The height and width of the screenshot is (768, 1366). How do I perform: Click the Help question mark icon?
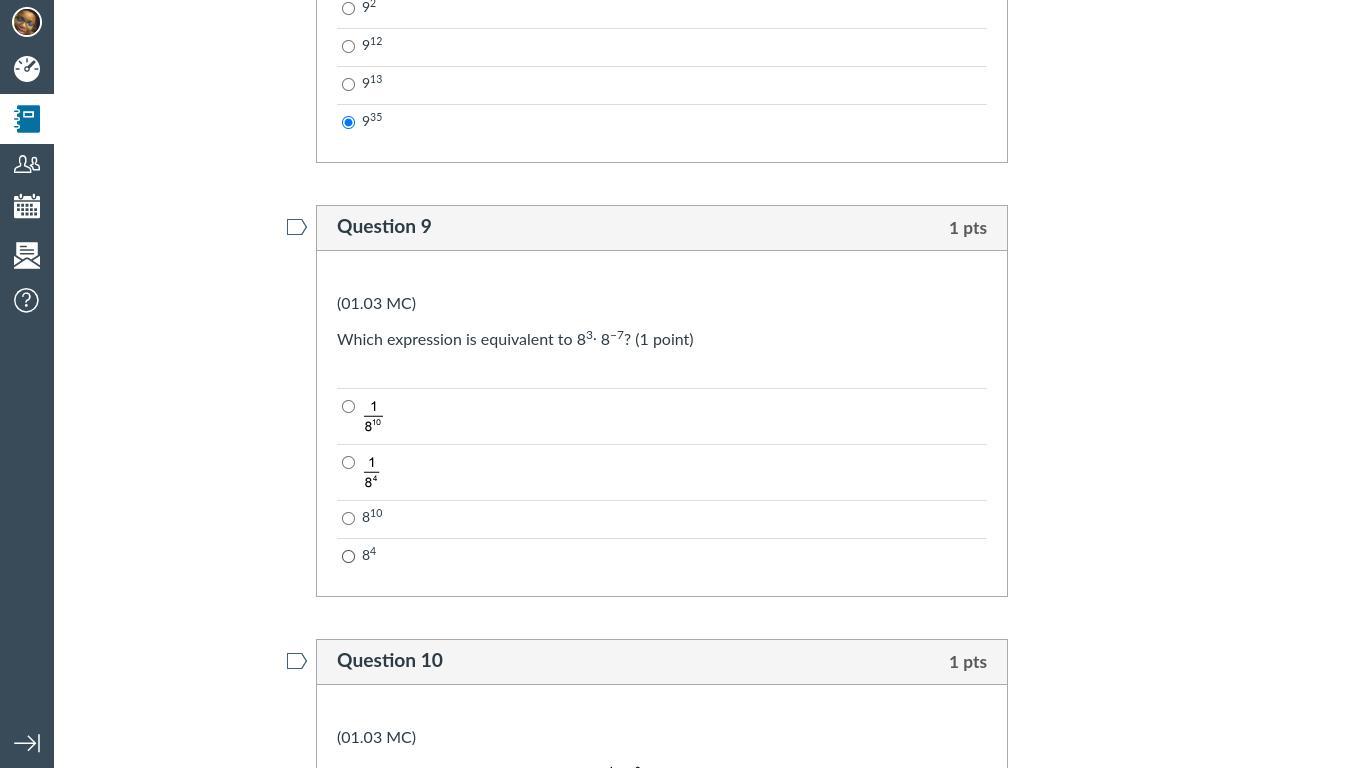[27, 301]
